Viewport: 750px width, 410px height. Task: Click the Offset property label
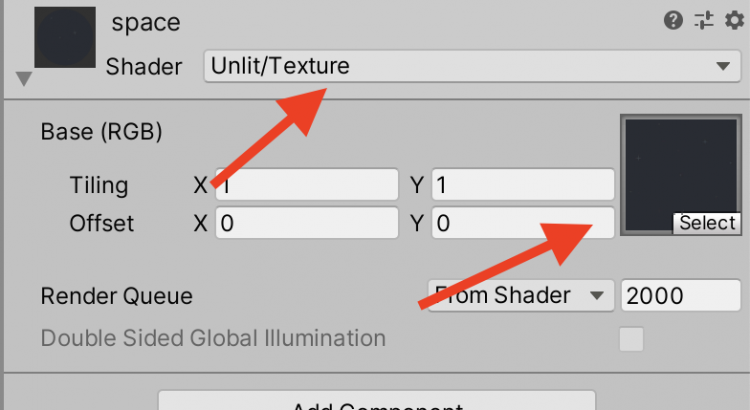102,223
